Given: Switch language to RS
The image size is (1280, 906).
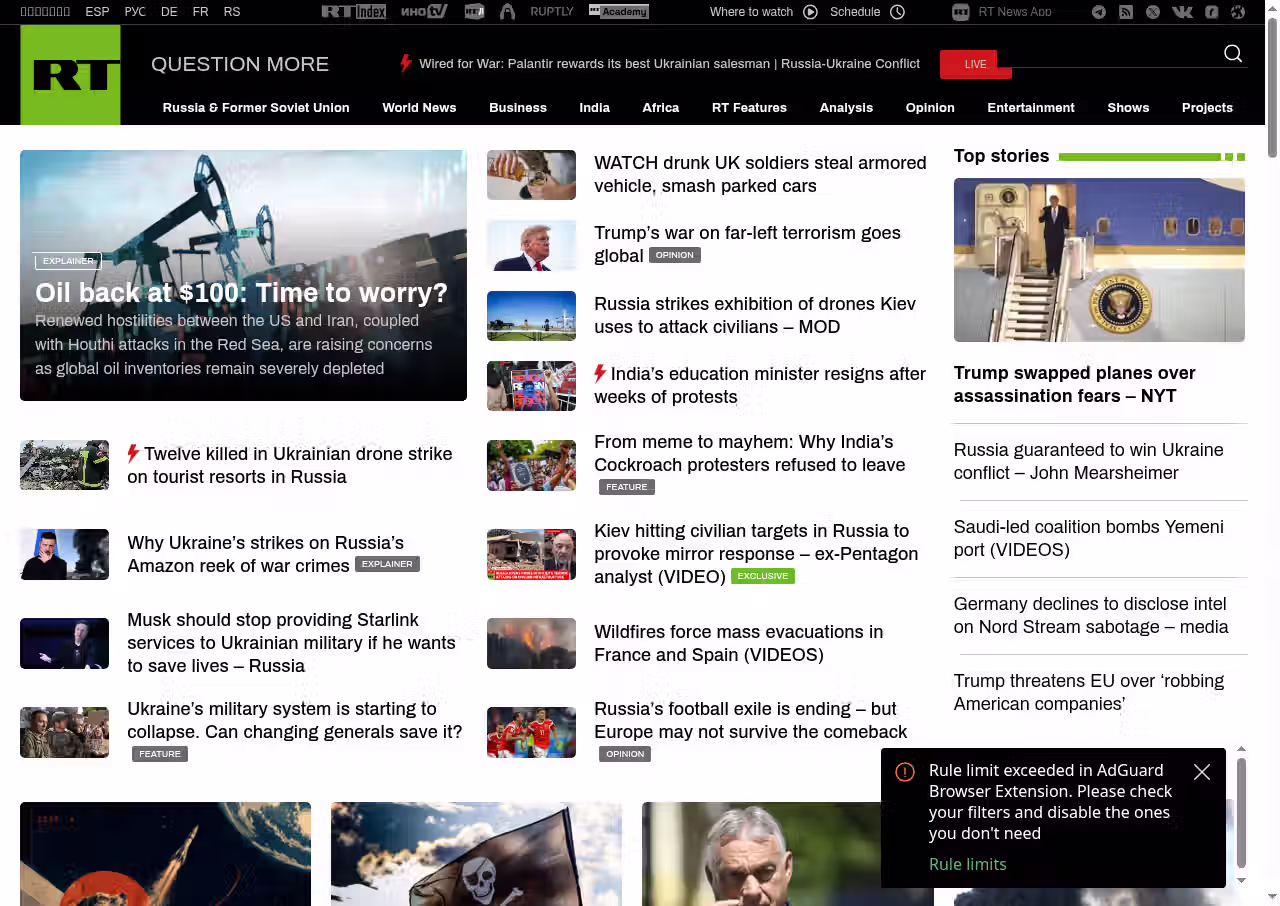Looking at the screenshot, I should [x=232, y=12].
